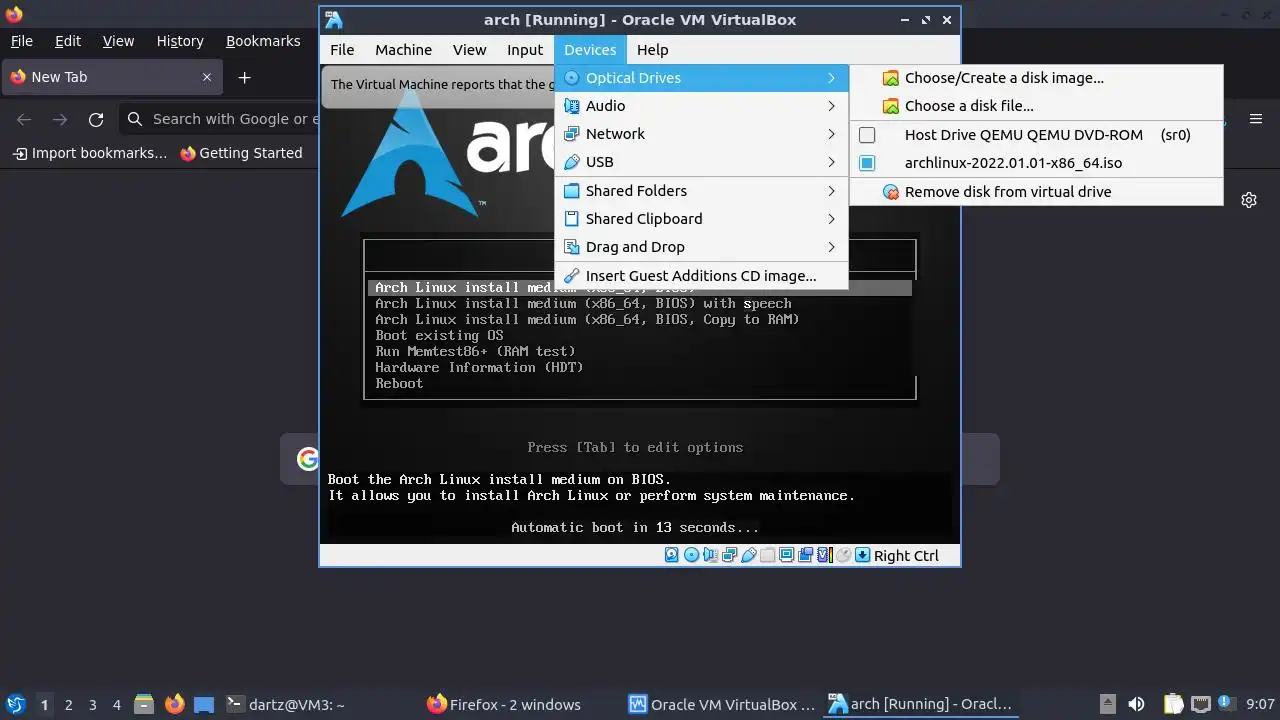
Task: Click the recording indicator in VM status bar
Action: click(805, 555)
